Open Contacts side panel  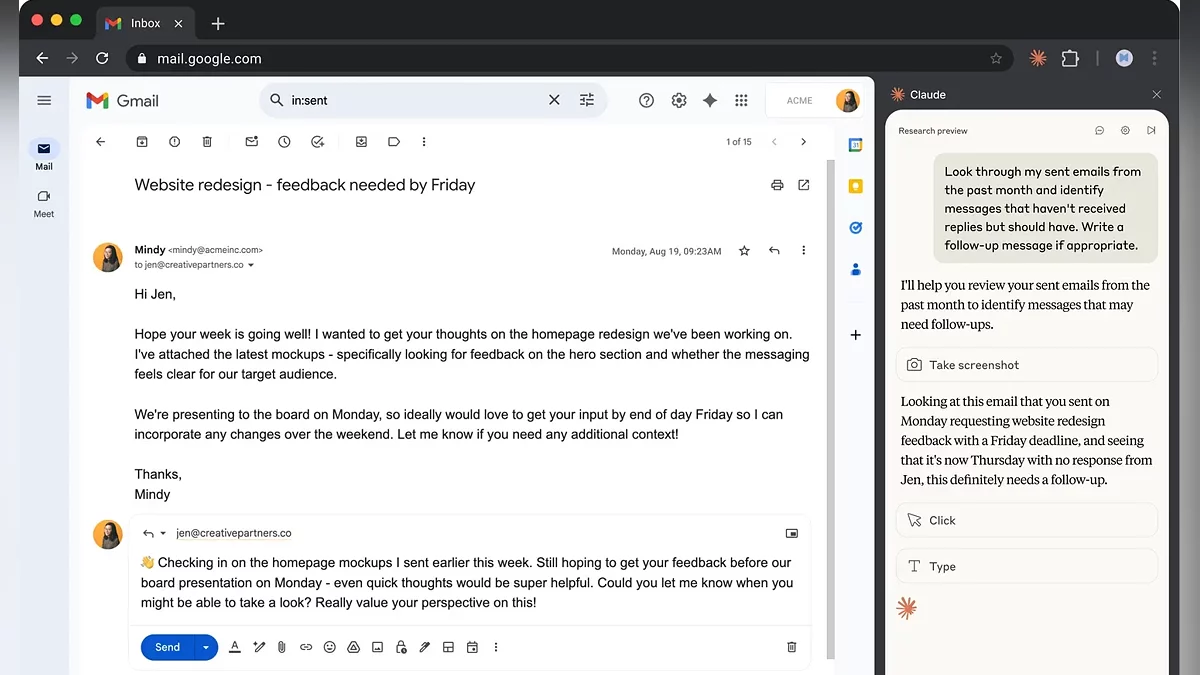pos(855,269)
